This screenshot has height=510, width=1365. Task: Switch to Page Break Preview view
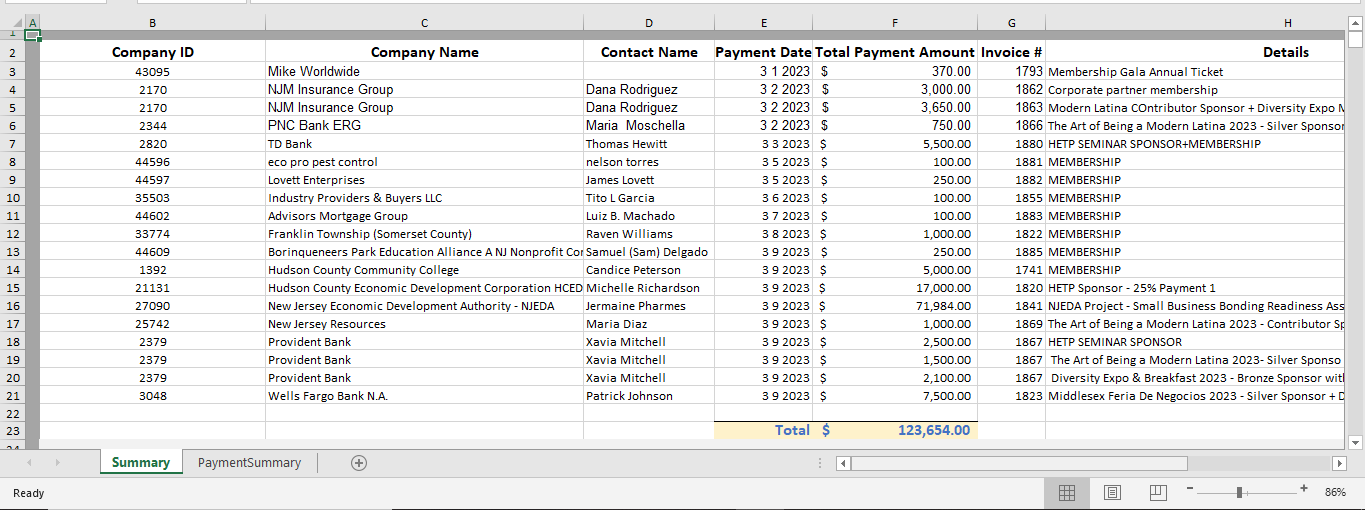coord(1158,492)
